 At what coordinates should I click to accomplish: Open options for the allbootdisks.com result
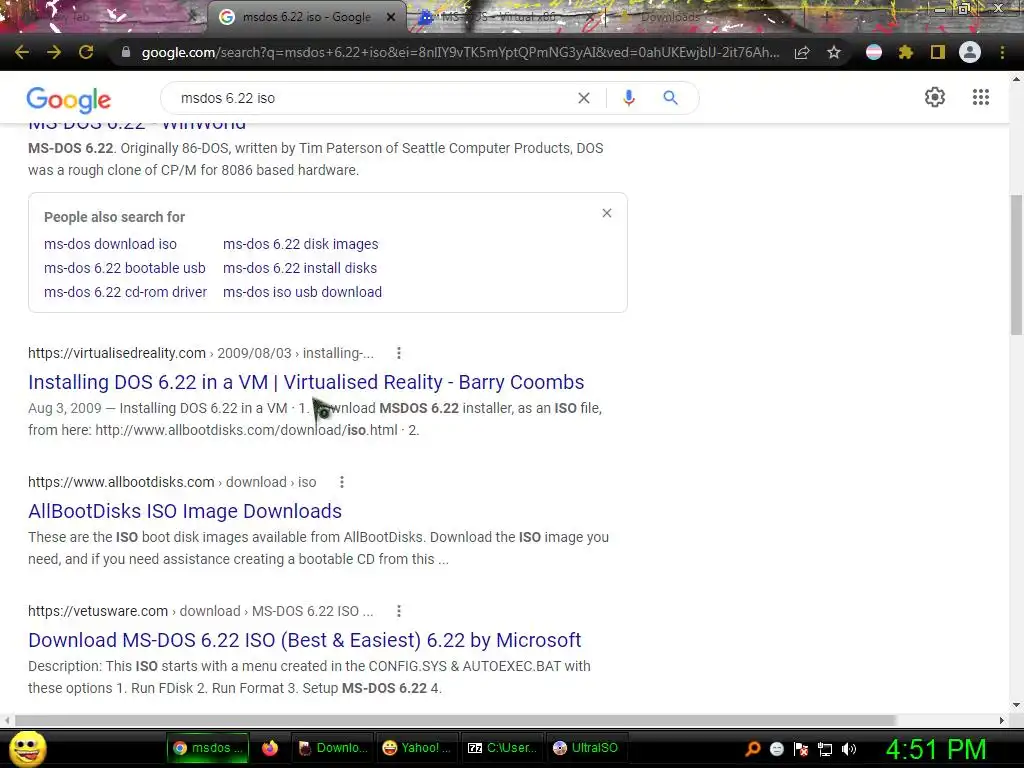click(x=342, y=482)
